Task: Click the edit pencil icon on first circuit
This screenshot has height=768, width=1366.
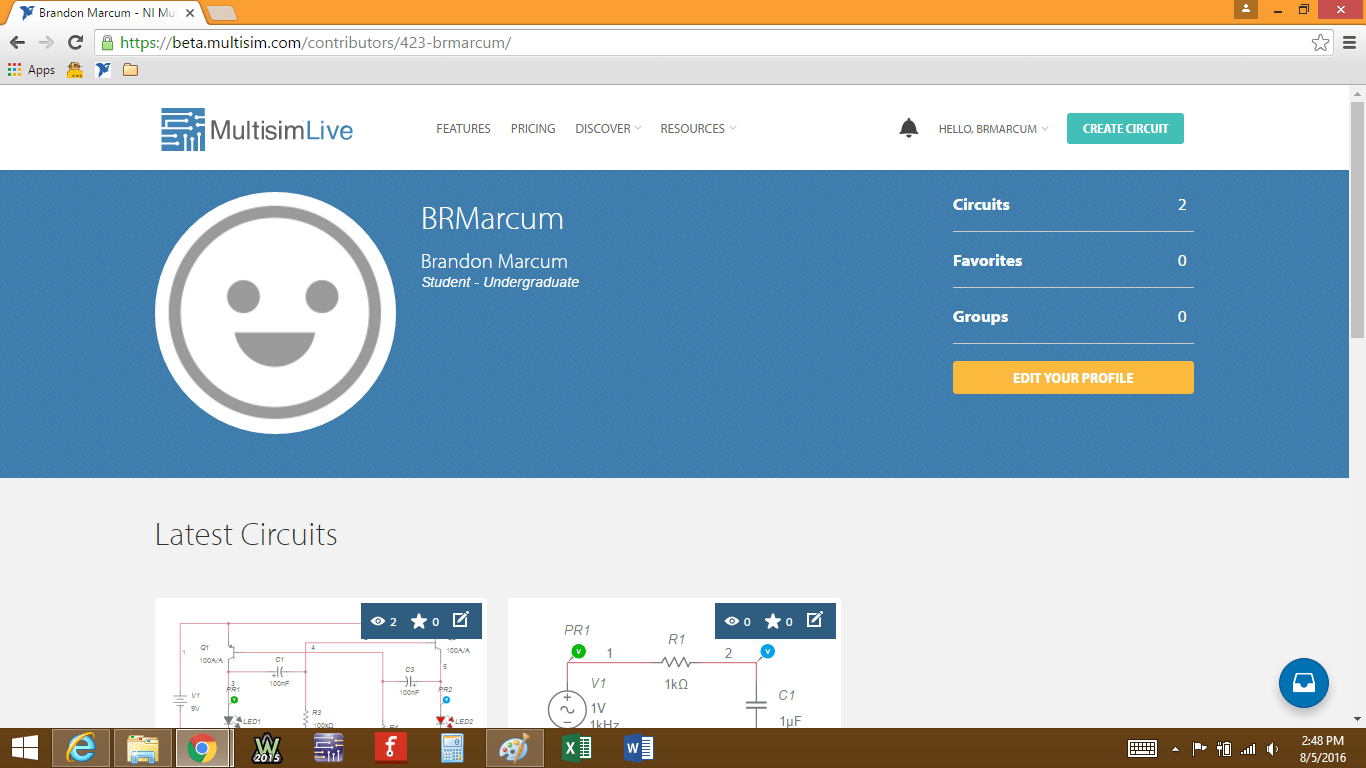Action: (x=461, y=620)
